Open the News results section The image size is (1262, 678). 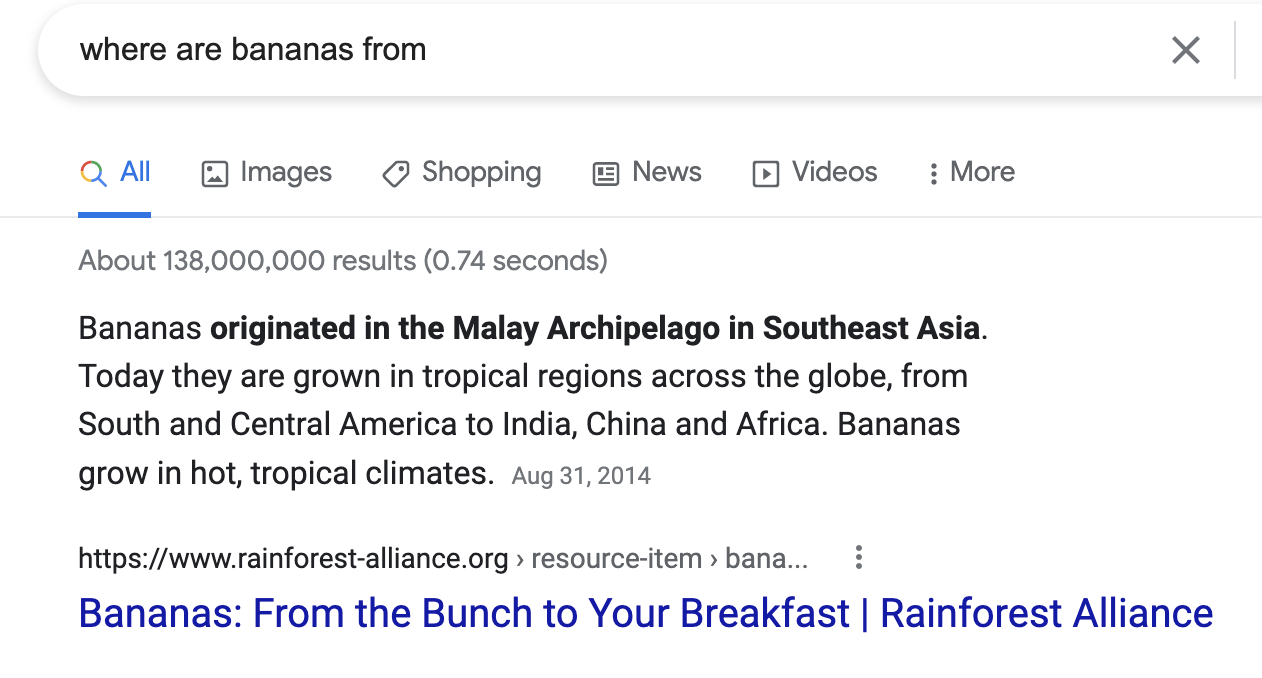pos(666,172)
